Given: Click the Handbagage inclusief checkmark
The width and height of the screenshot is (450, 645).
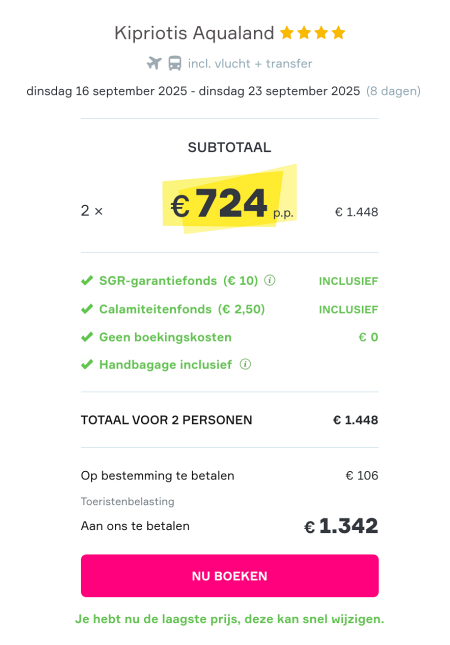Looking at the screenshot, I should (87, 364).
